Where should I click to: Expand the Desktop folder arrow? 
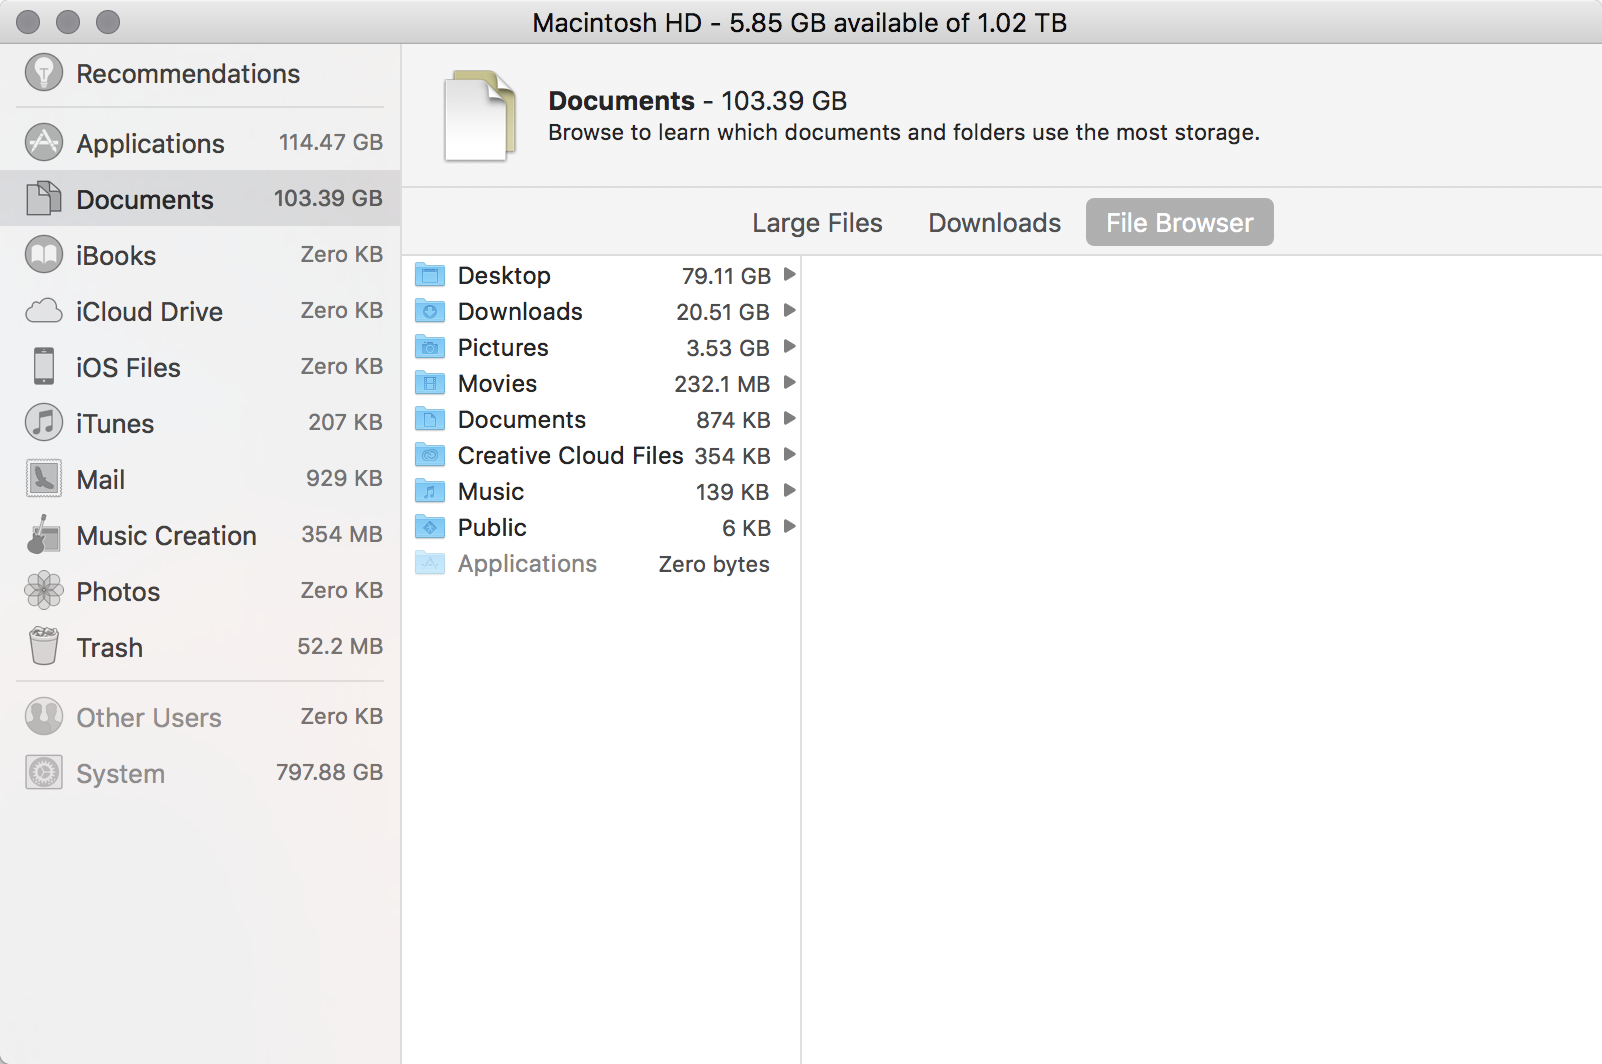[790, 274]
